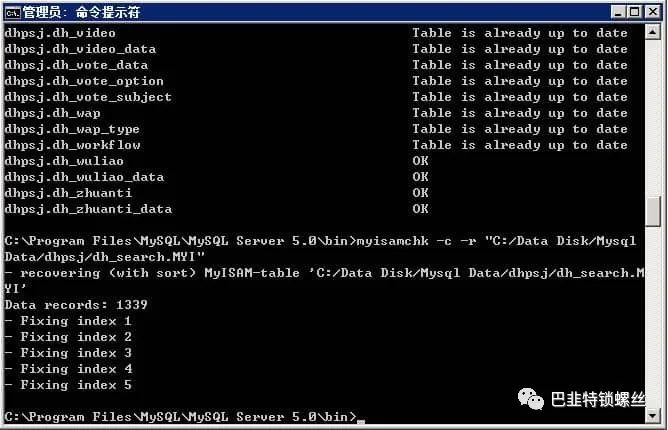This screenshot has width=668, height=430.
Task: Click the dhpsj.dh_workflow table name
Action: [72, 145]
